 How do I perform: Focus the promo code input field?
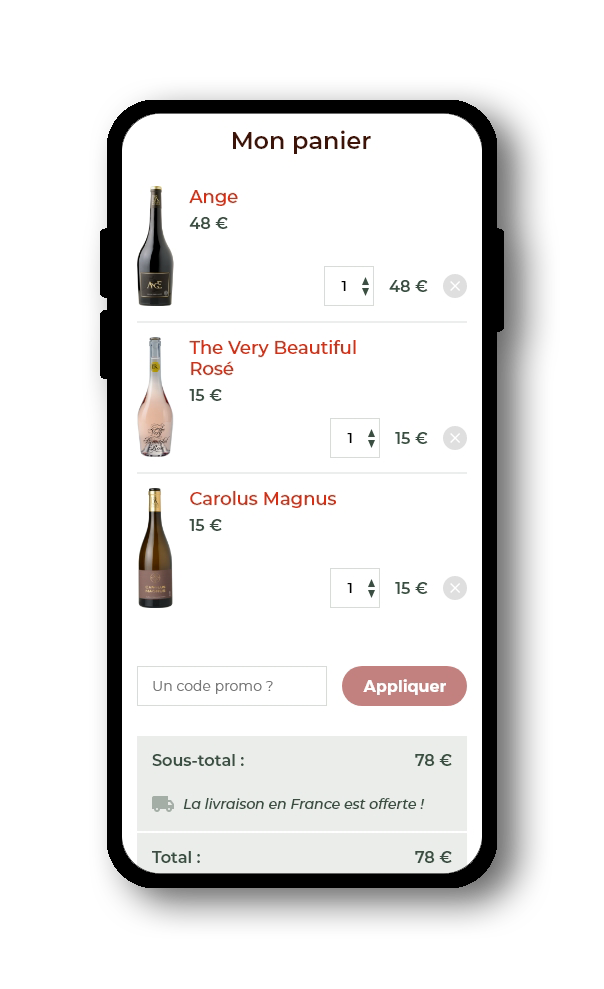click(232, 686)
